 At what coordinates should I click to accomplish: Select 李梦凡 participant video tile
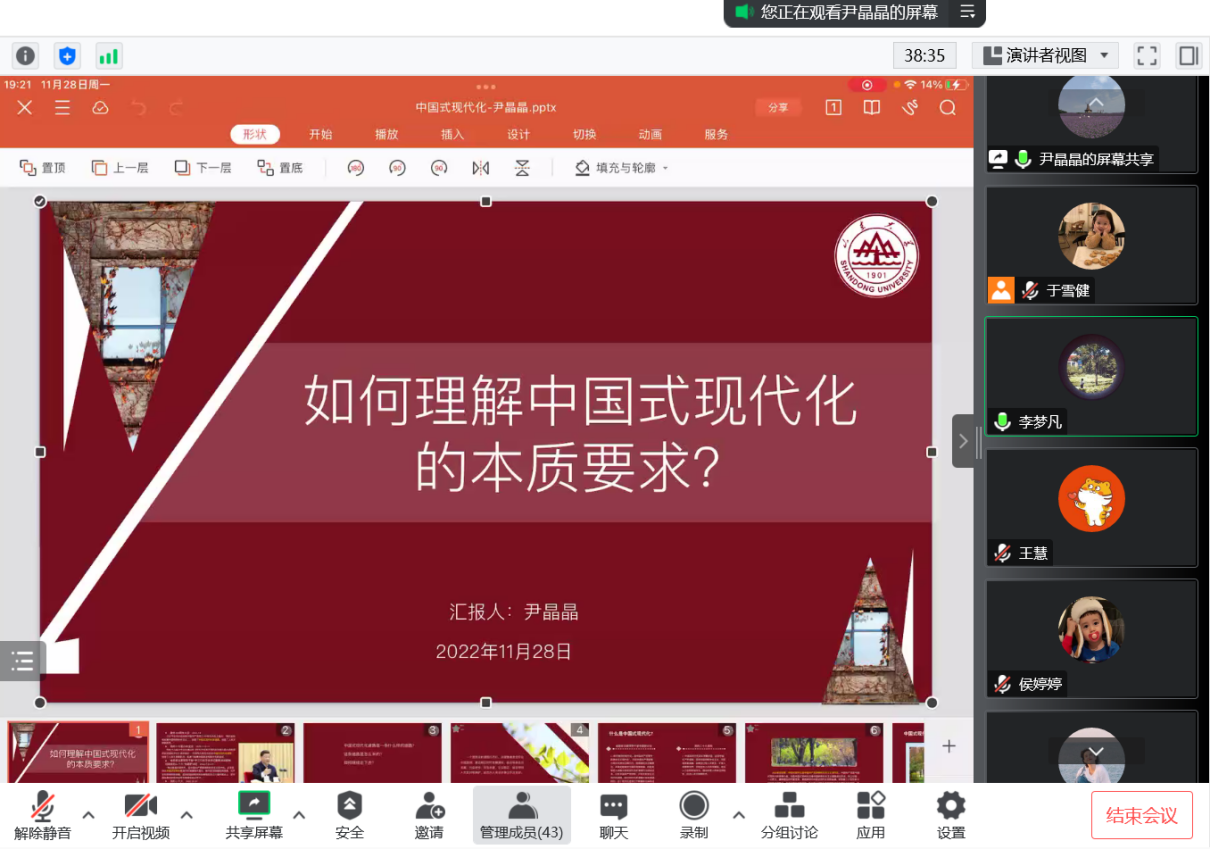(1091, 376)
